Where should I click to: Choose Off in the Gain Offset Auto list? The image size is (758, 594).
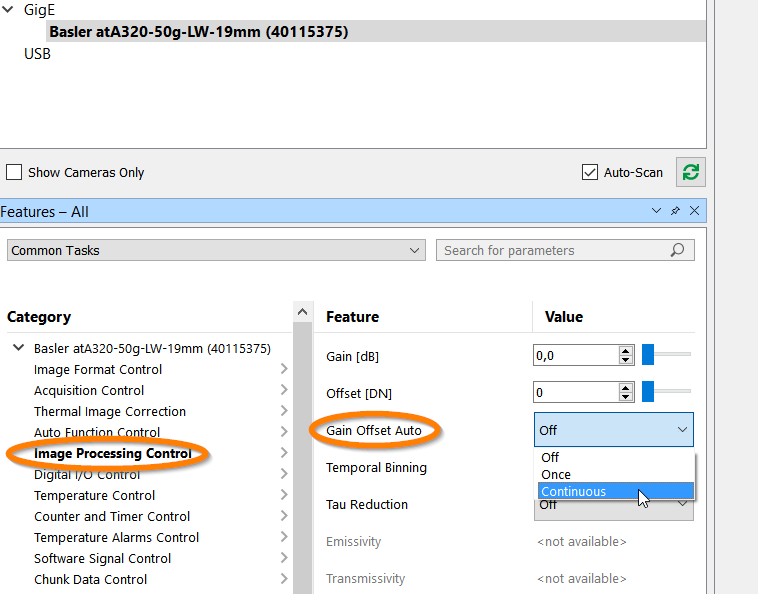tap(616, 457)
